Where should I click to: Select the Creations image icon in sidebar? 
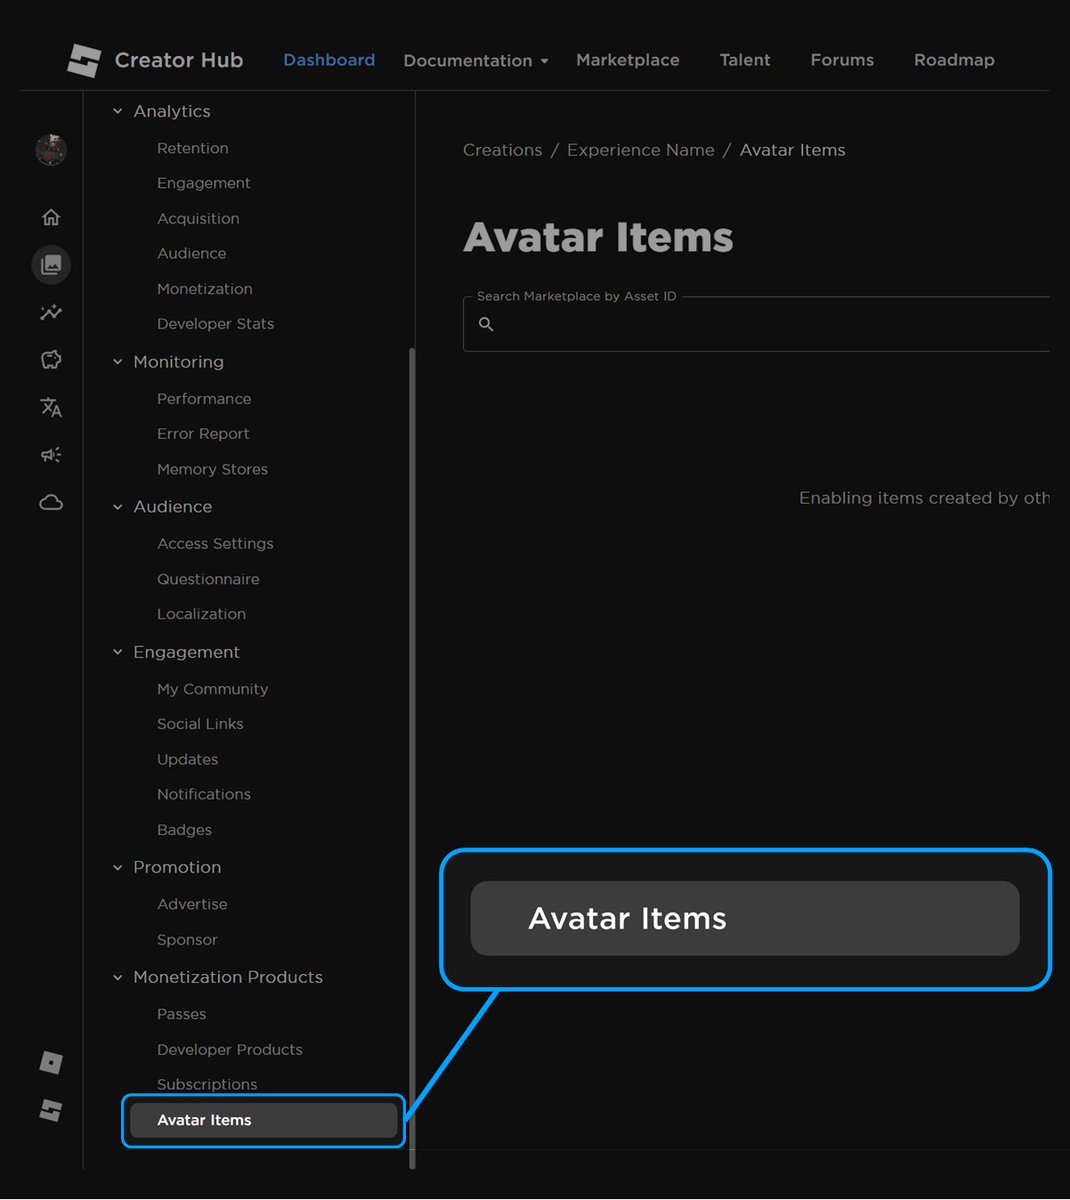51,264
